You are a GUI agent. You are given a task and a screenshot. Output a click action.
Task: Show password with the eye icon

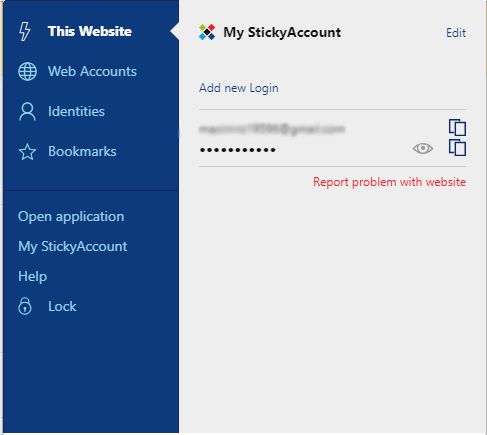pos(423,148)
